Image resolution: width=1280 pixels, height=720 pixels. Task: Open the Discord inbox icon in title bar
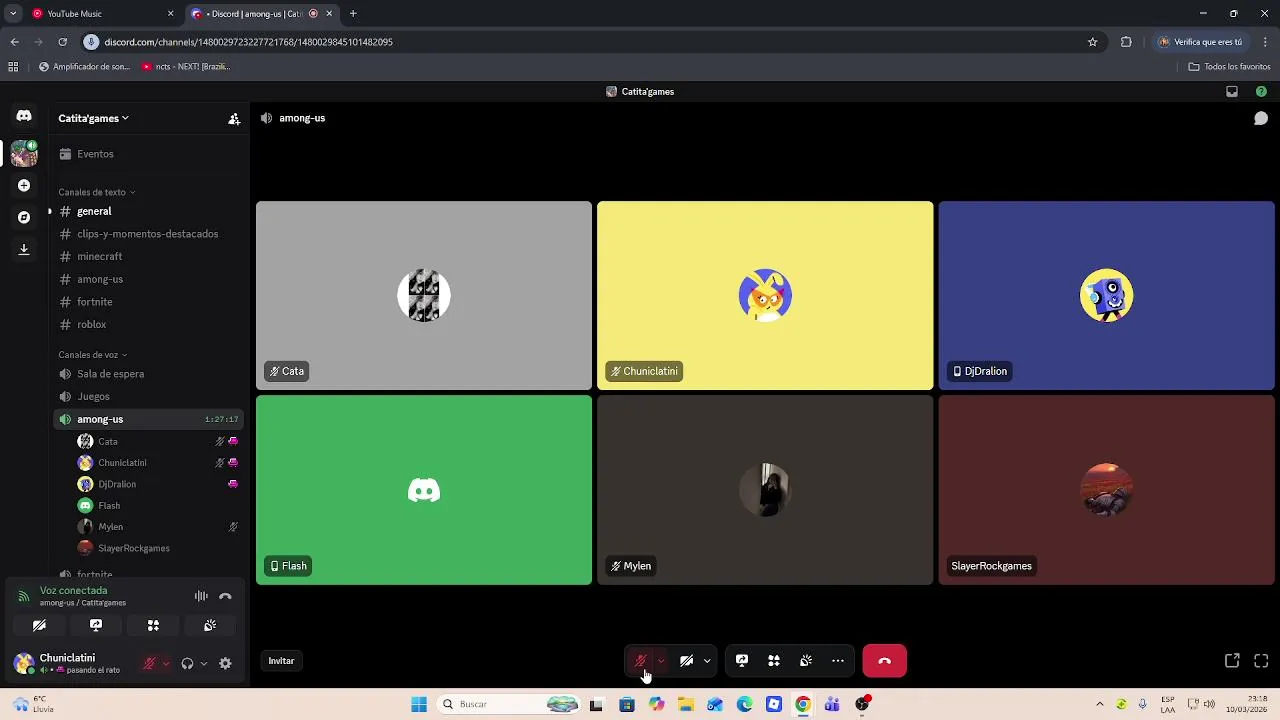pos(1232,91)
